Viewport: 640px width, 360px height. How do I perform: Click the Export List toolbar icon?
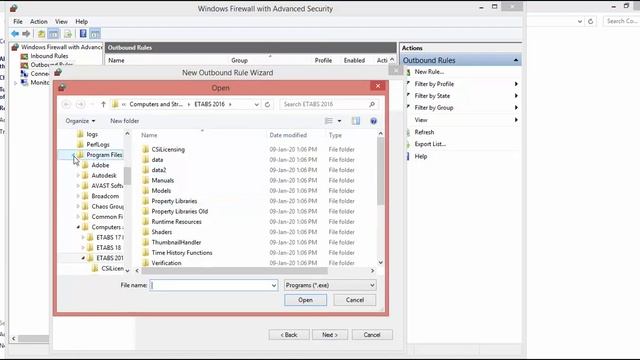[x=68, y=33]
